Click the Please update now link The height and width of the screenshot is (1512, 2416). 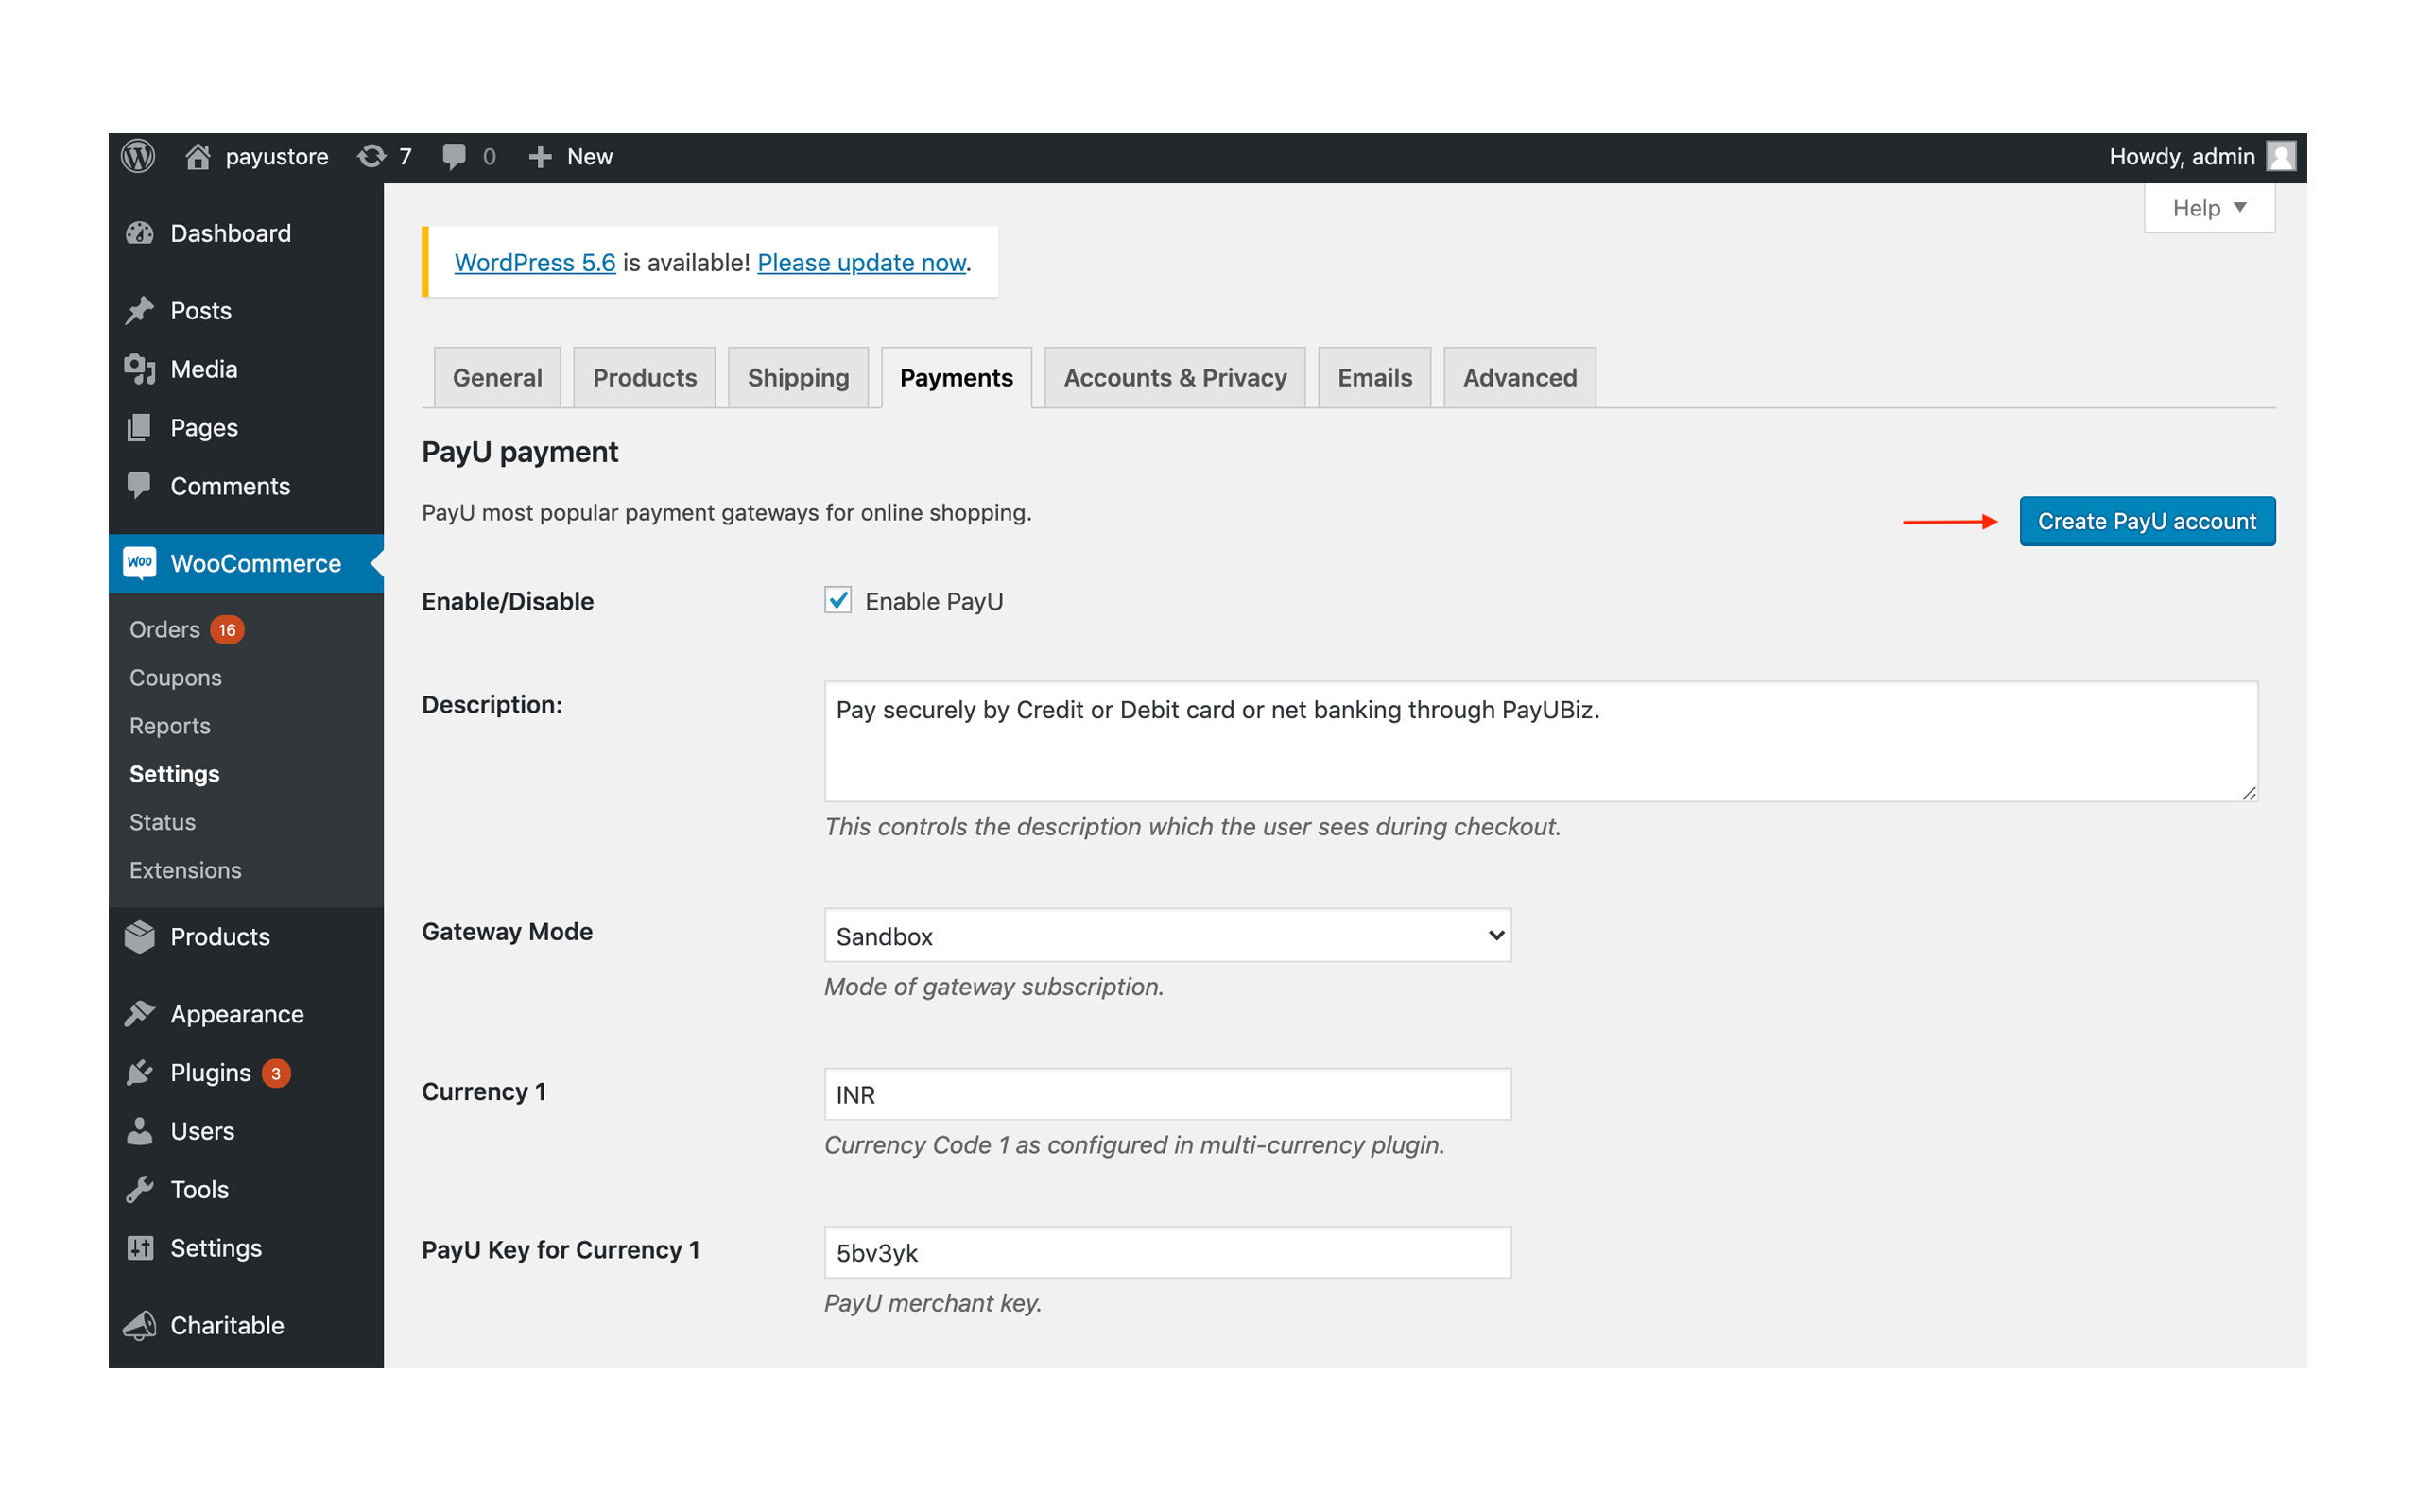click(859, 261)
